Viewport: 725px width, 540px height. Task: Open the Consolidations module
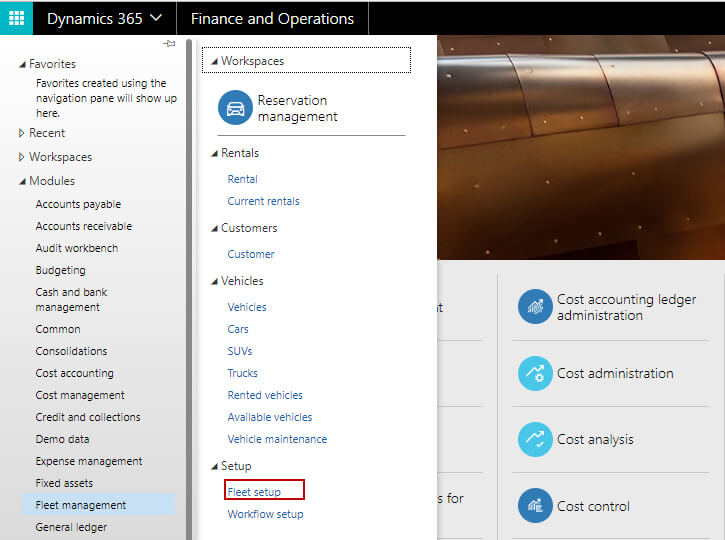pos(71,351)
